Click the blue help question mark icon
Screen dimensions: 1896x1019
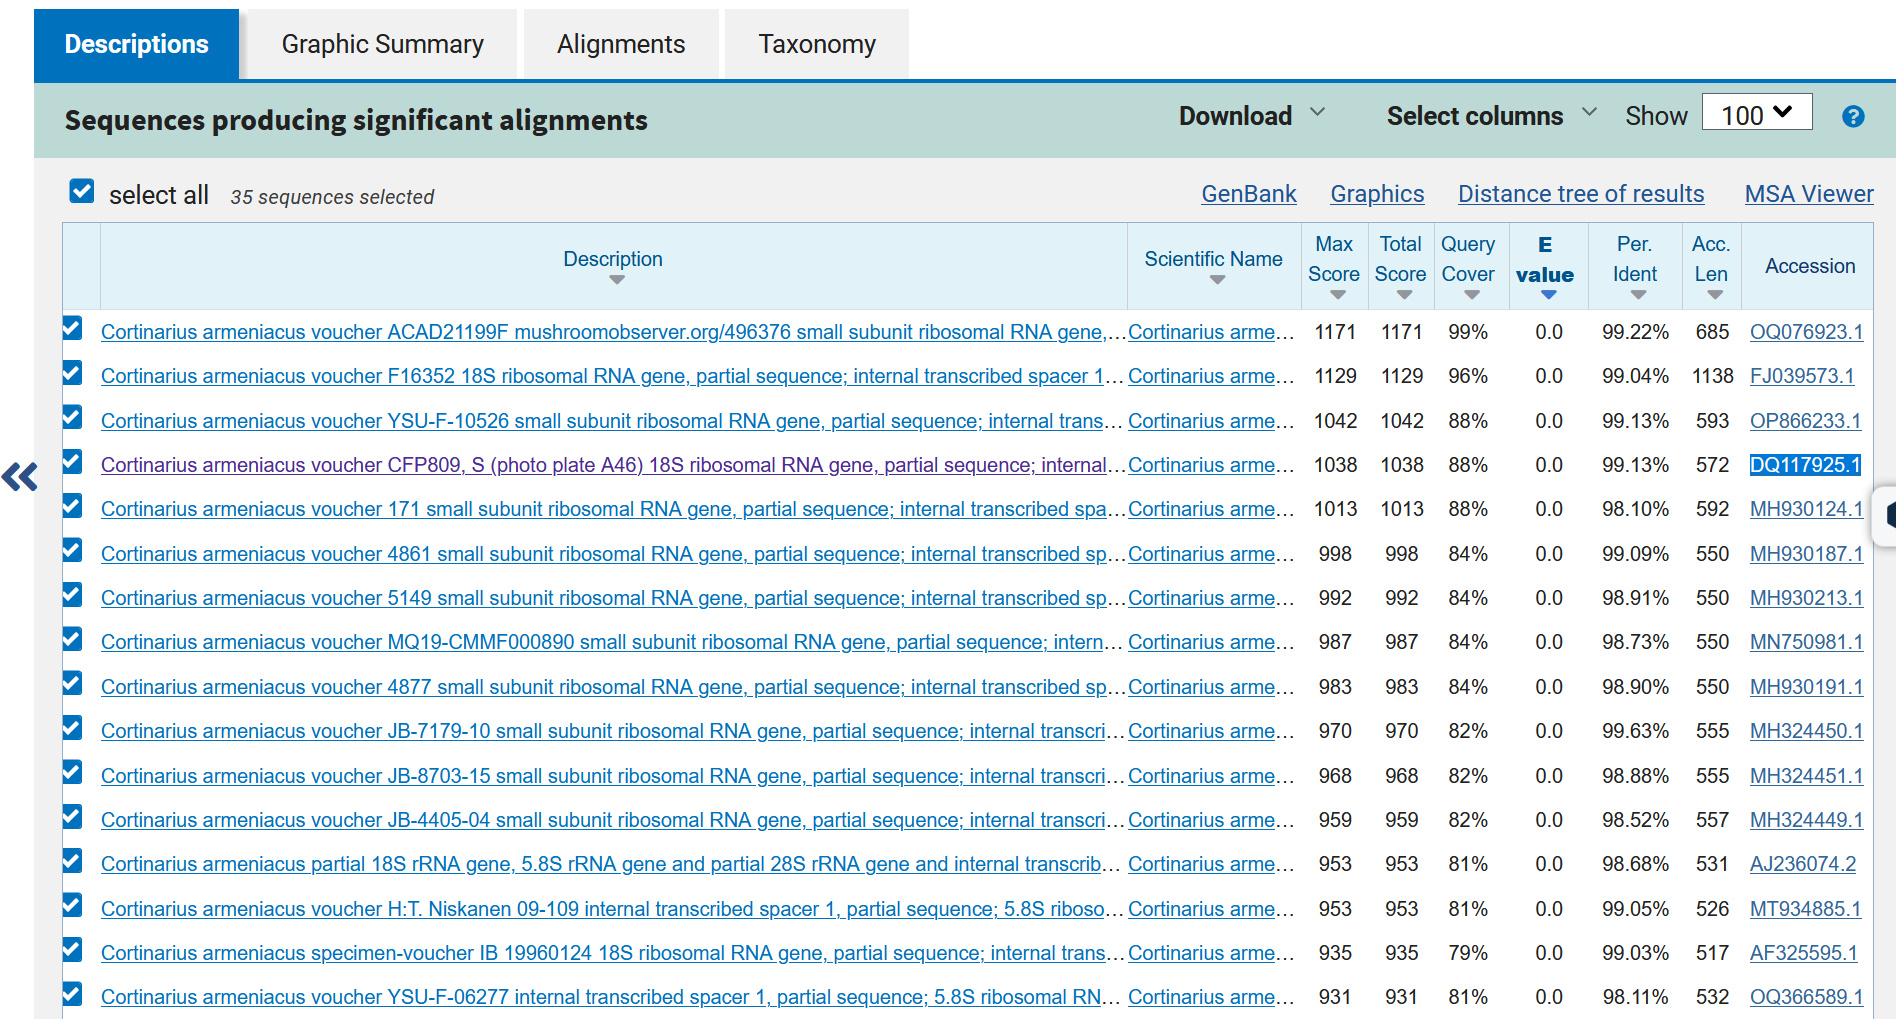tap(1852, 117)
